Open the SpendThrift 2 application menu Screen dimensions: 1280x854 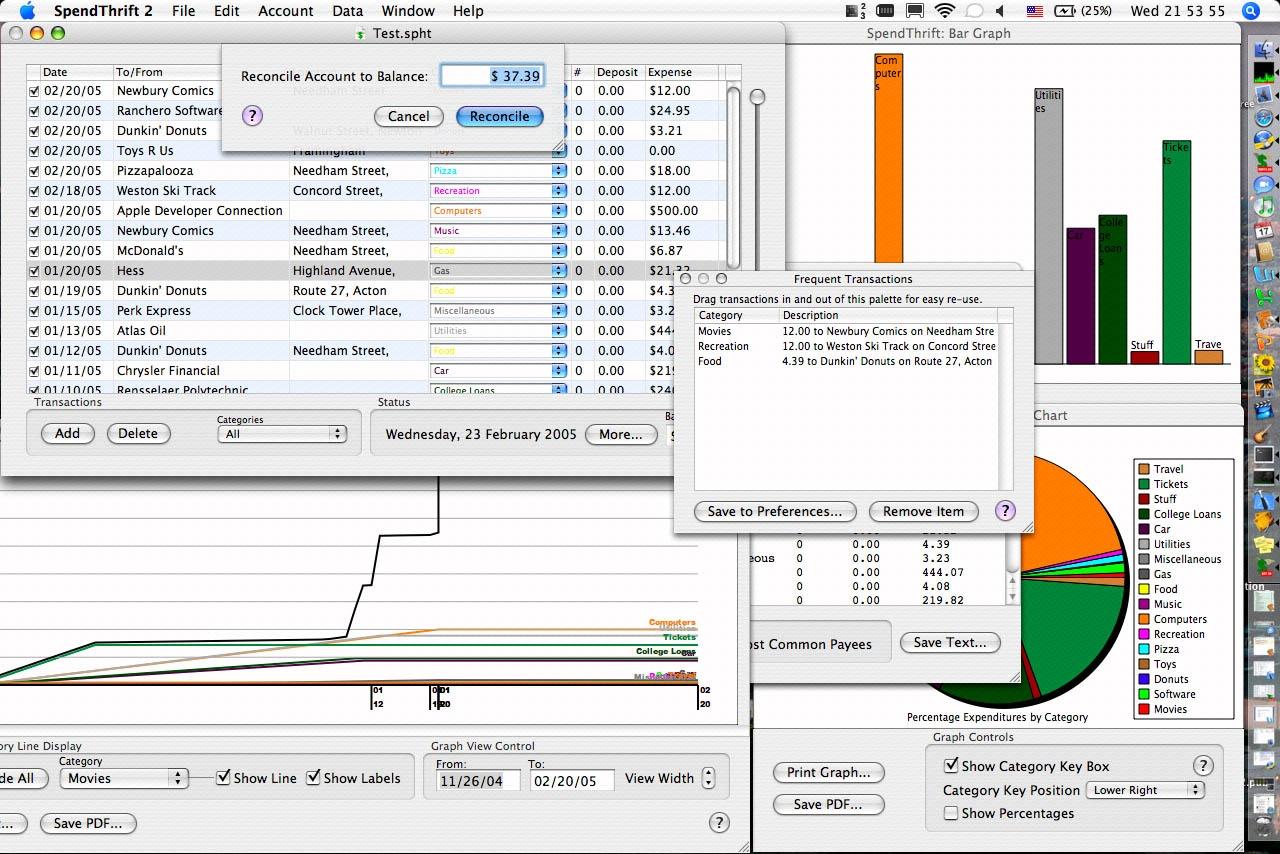pos(103,11)
